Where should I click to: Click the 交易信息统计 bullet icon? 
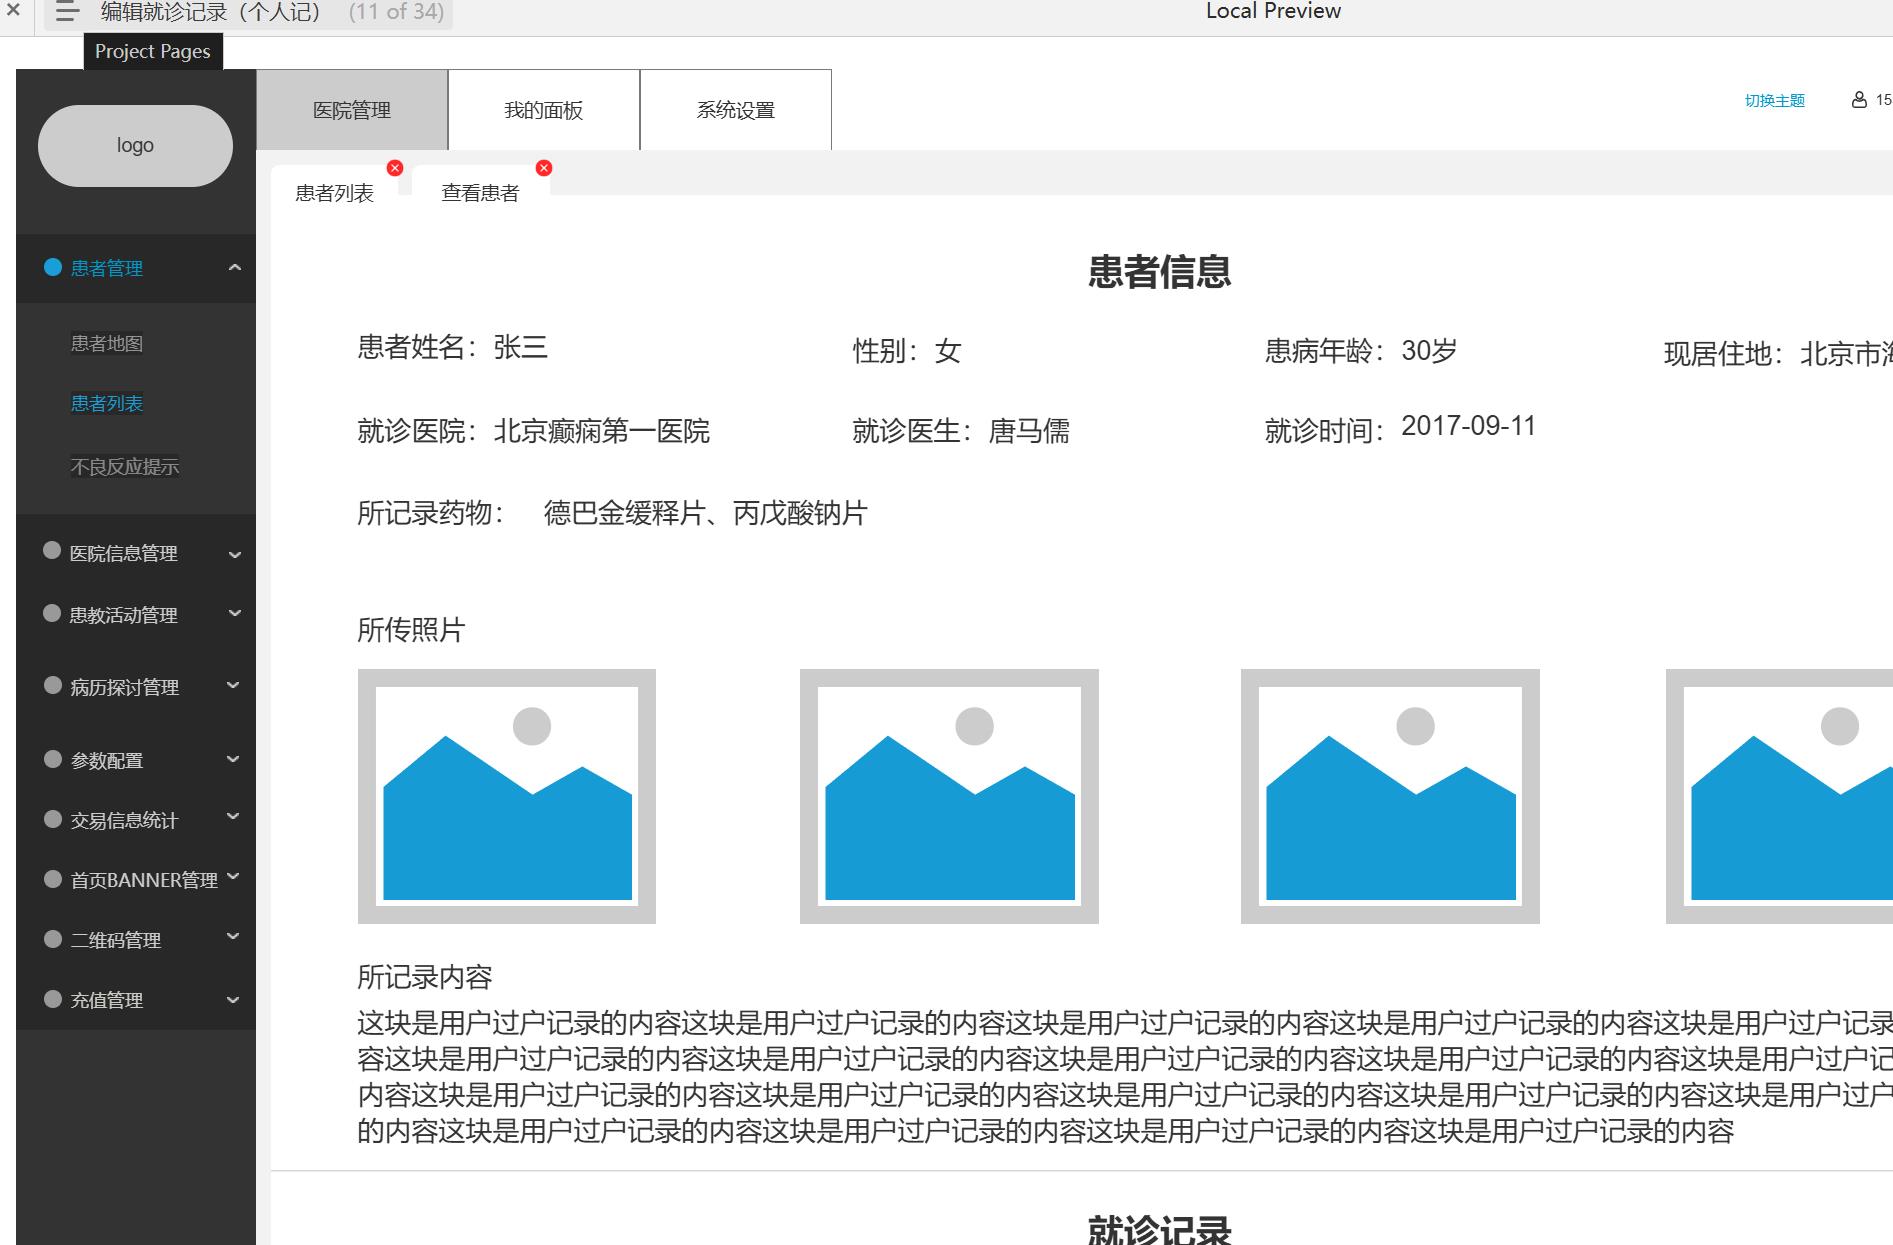[53, 819]
